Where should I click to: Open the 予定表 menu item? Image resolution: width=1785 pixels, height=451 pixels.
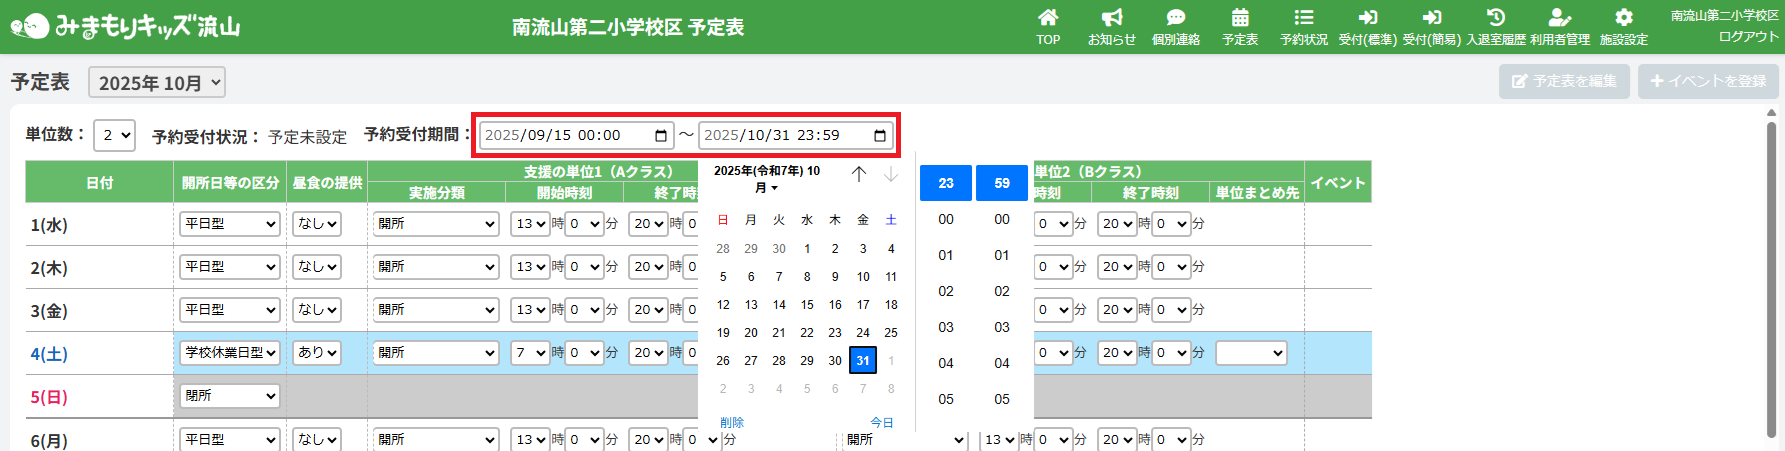tap(1239, 27)
